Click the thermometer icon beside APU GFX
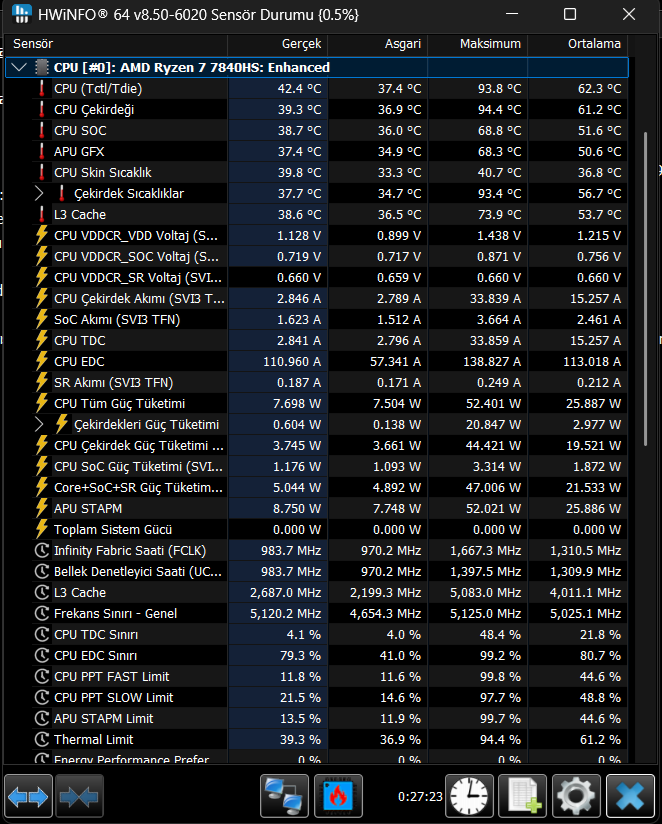The width and height of the screenshot is (662, 824). tap(42, 151)
